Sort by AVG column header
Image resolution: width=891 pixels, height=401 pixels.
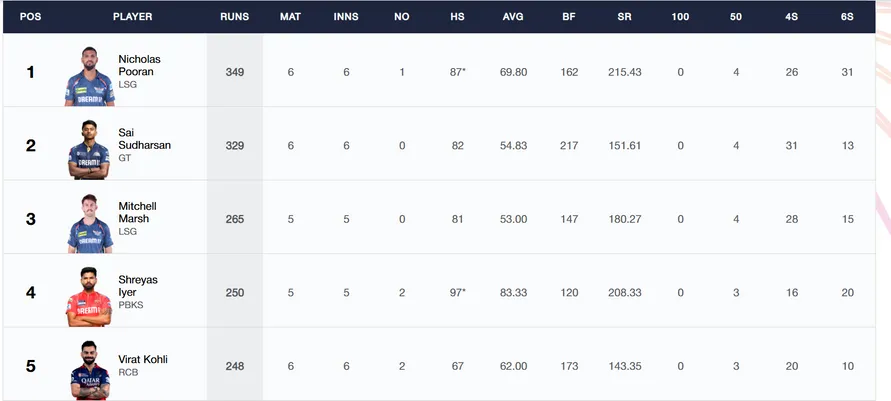tap(513, 17)
